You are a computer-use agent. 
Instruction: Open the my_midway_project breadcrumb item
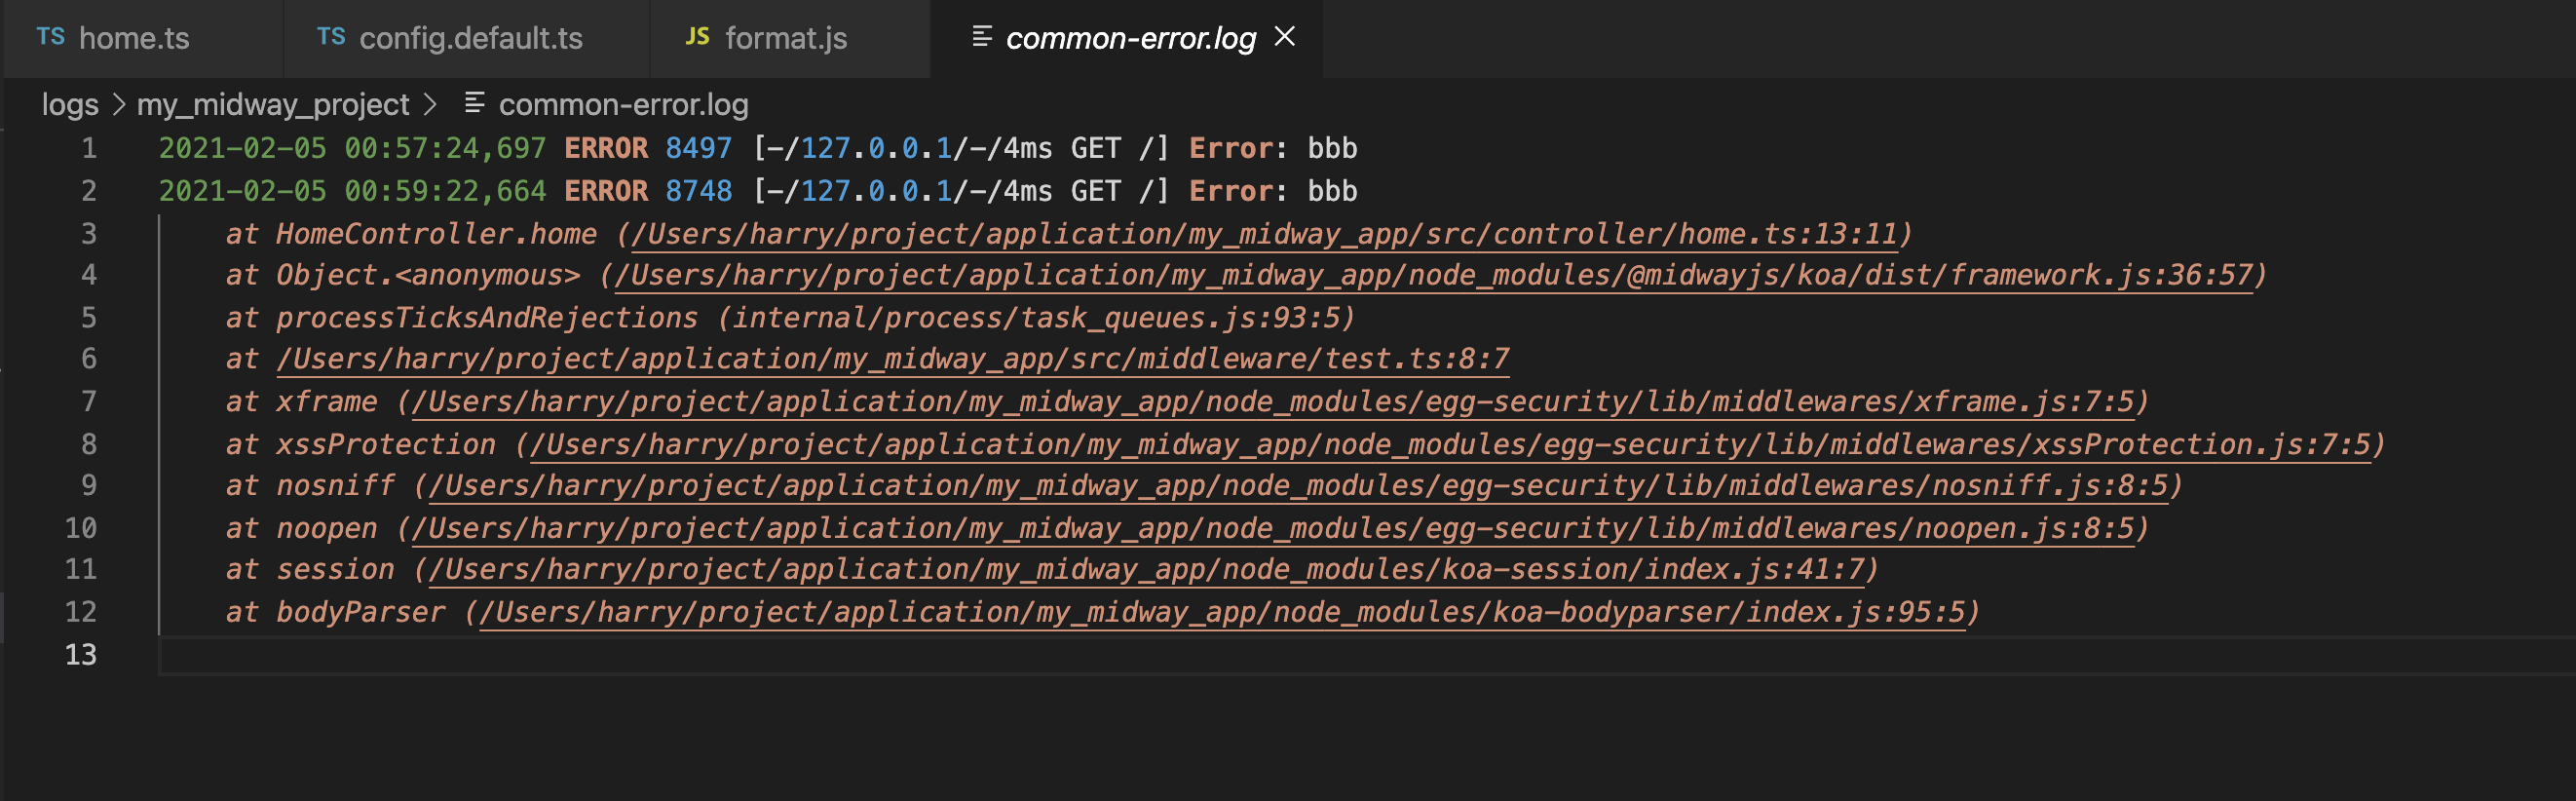(273, 104)
